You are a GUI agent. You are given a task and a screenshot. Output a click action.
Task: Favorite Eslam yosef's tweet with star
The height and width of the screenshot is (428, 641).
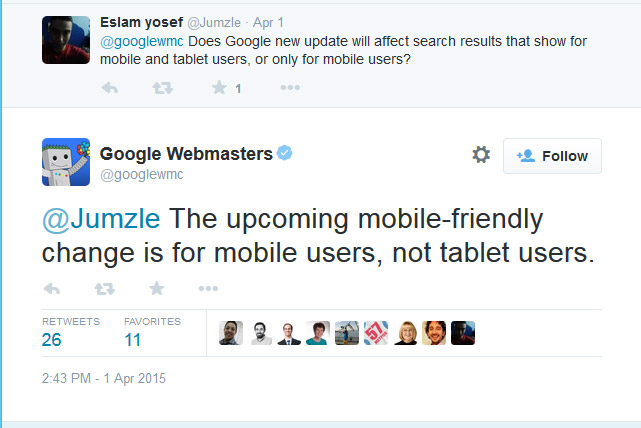click(219, 88)
